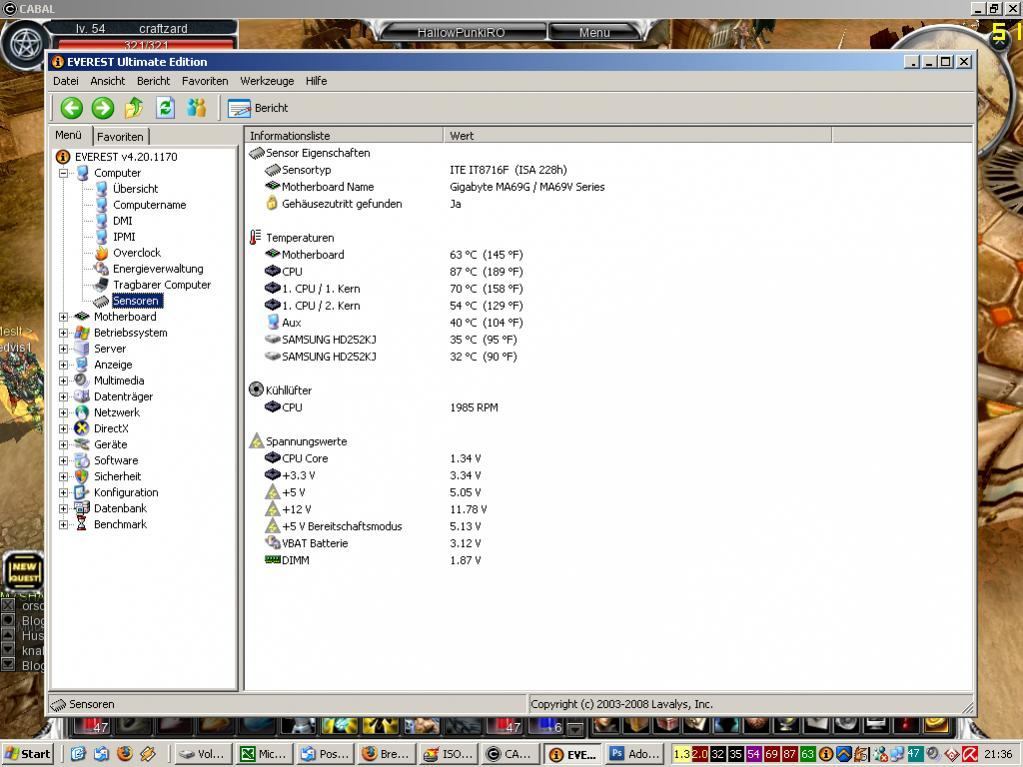
Task: Open the Bericht report wizard
Action: pyautogui.click(x=258, y=108)
